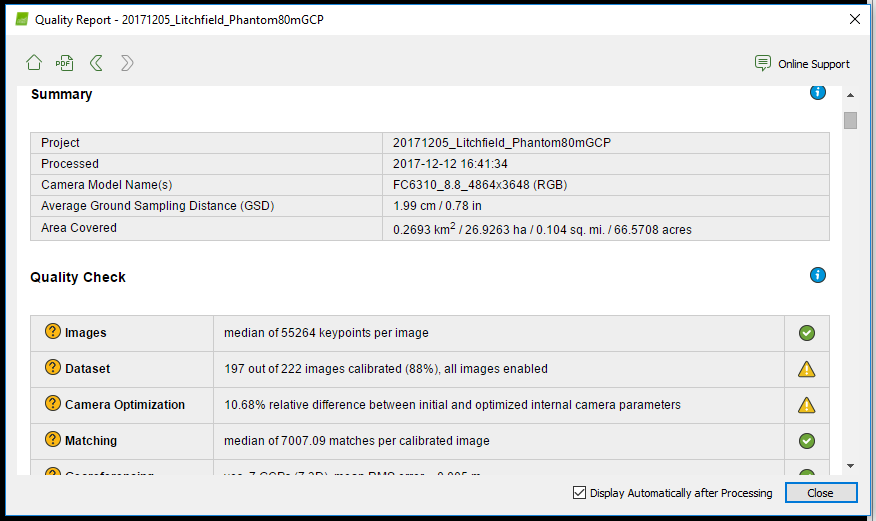
Task: Click the Area Covered label
Action: coord(78,228)
